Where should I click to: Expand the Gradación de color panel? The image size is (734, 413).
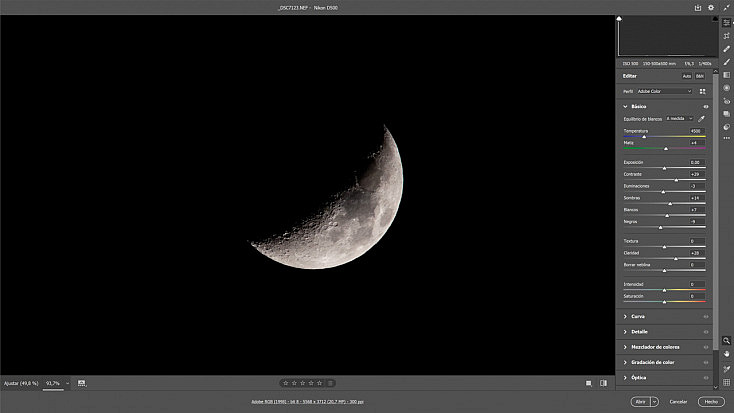point(625,362)
